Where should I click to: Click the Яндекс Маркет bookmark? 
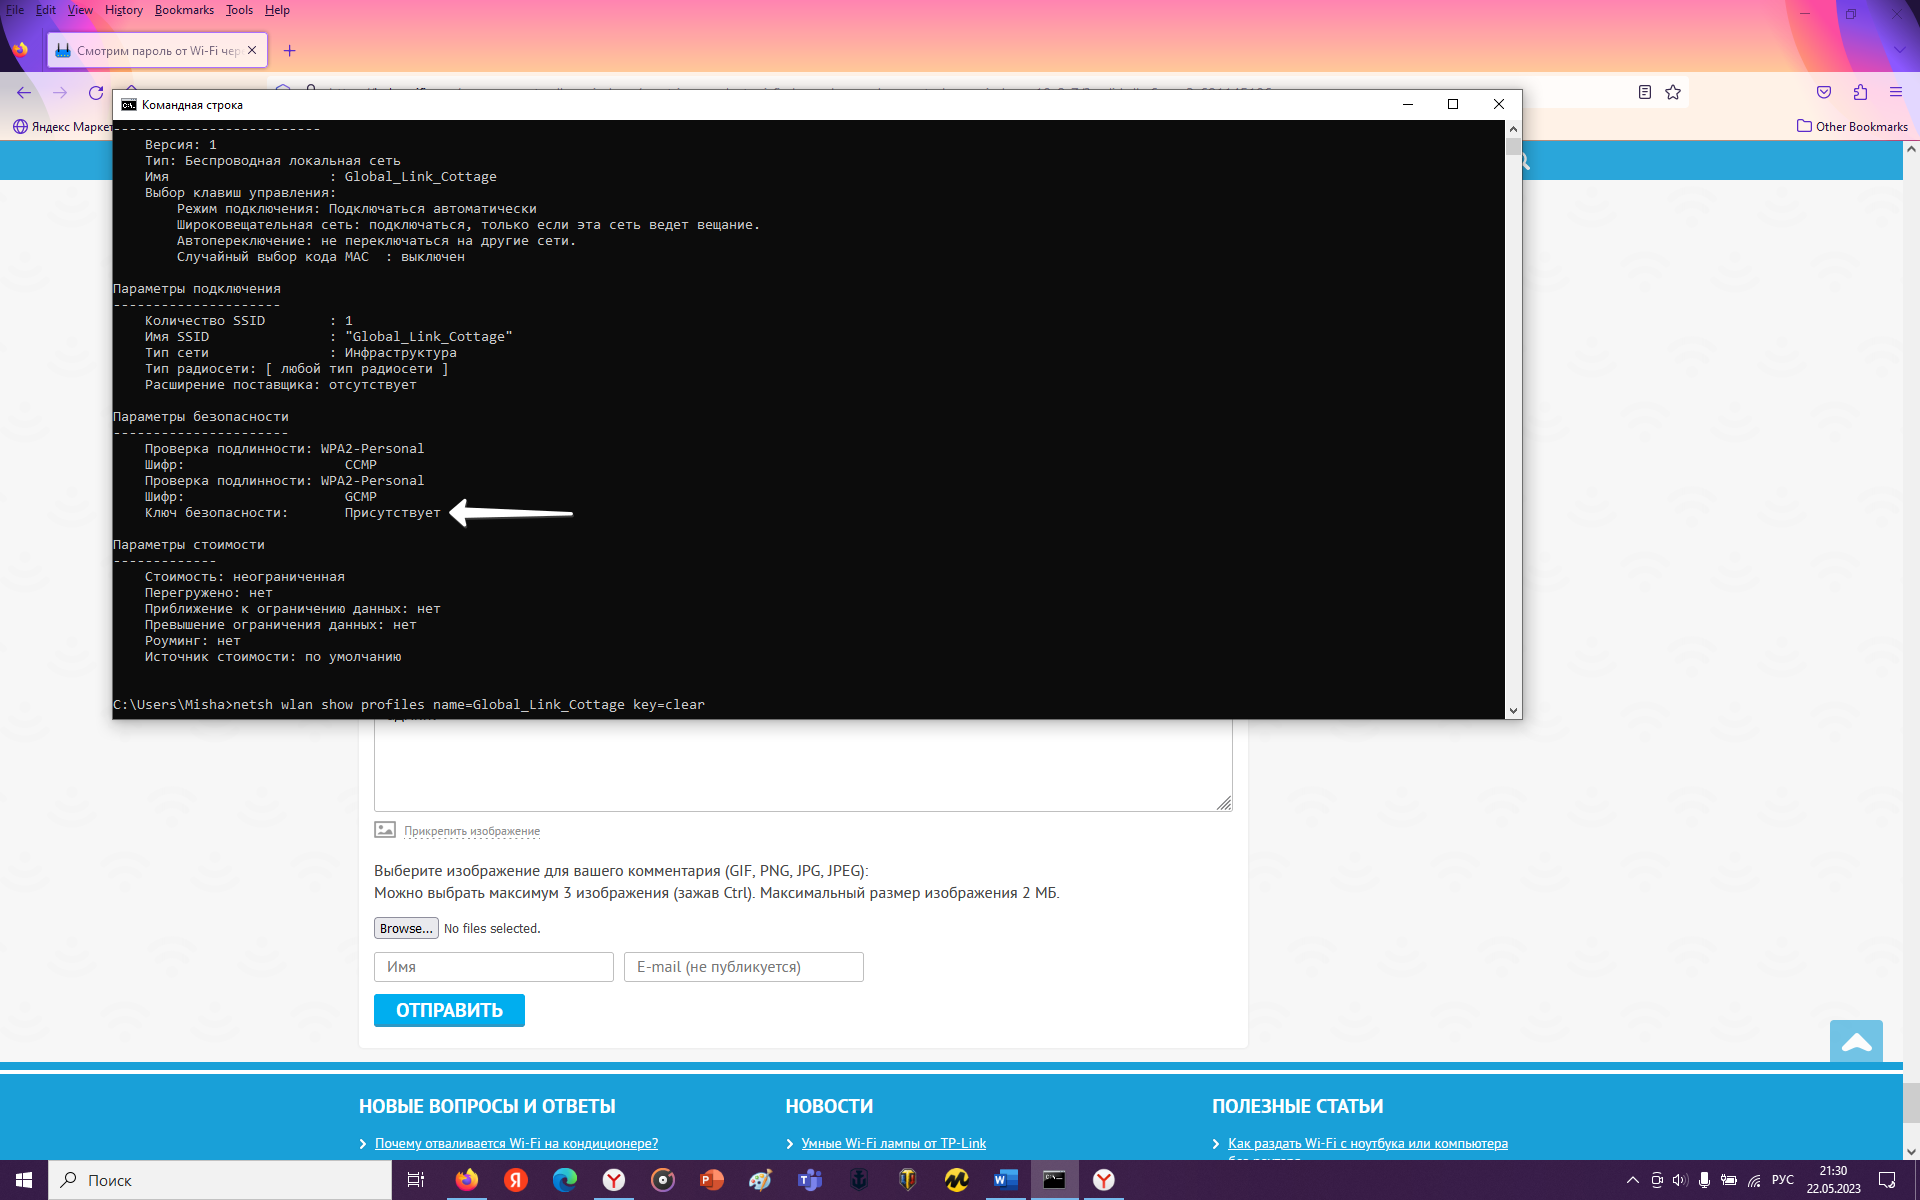click(x=62, y=126)
